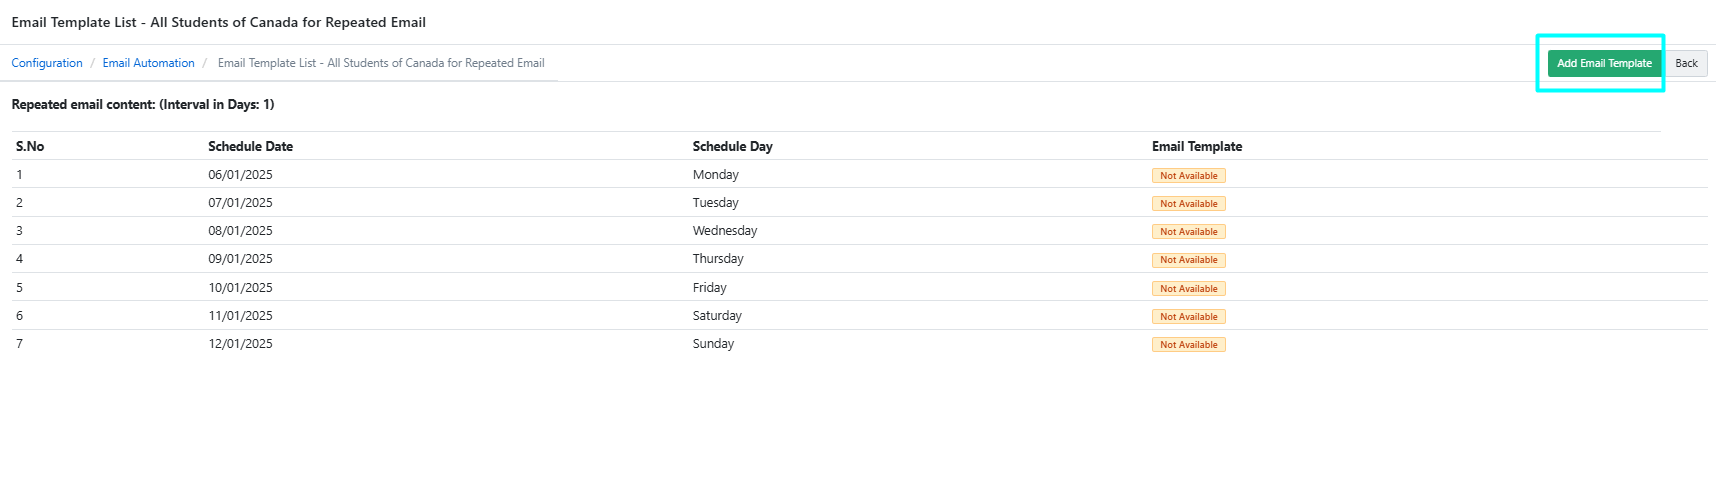Image resolution: width=1716 pixels, height=501 pixels.
Task: Click the current Email Template List breadcrumb text
Action: point(381,63)
